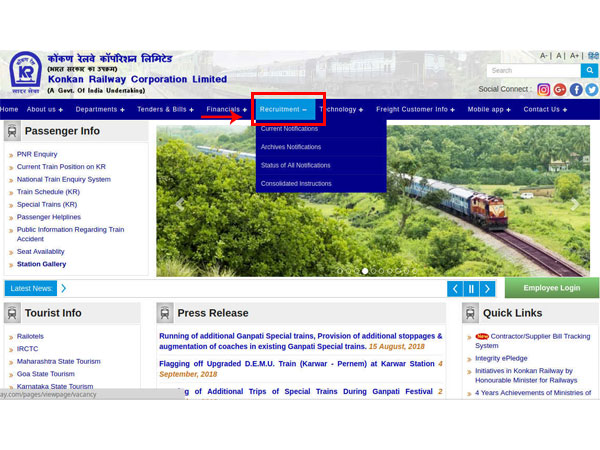Expand the Departments menu
Image resolution: width=600 pixels, height=450 pixels.
tap(100, 109)
